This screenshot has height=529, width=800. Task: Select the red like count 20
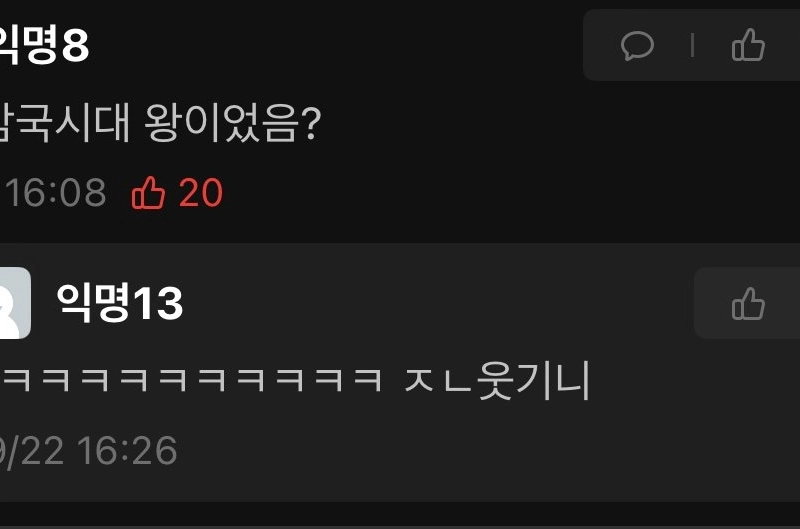click(x=201, y=193)
